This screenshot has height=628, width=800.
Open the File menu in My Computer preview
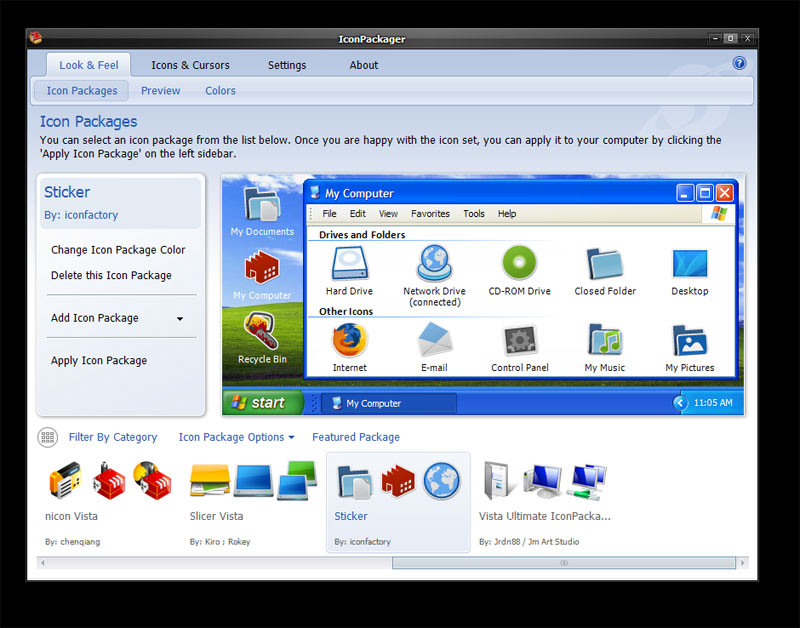tap(329, 214)
